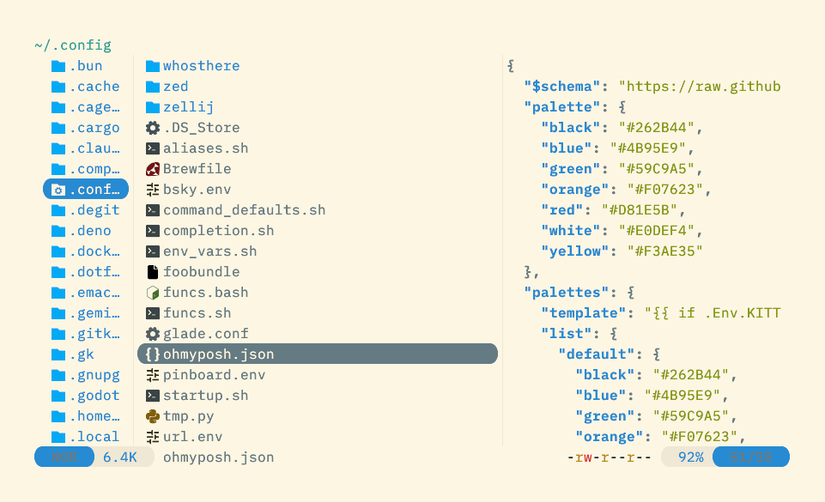Image resolution: width=825 pixels, height=502 pixels.
Task: Click the terminal icon beside env_vars.sh
Action: (x=153, y=252)
